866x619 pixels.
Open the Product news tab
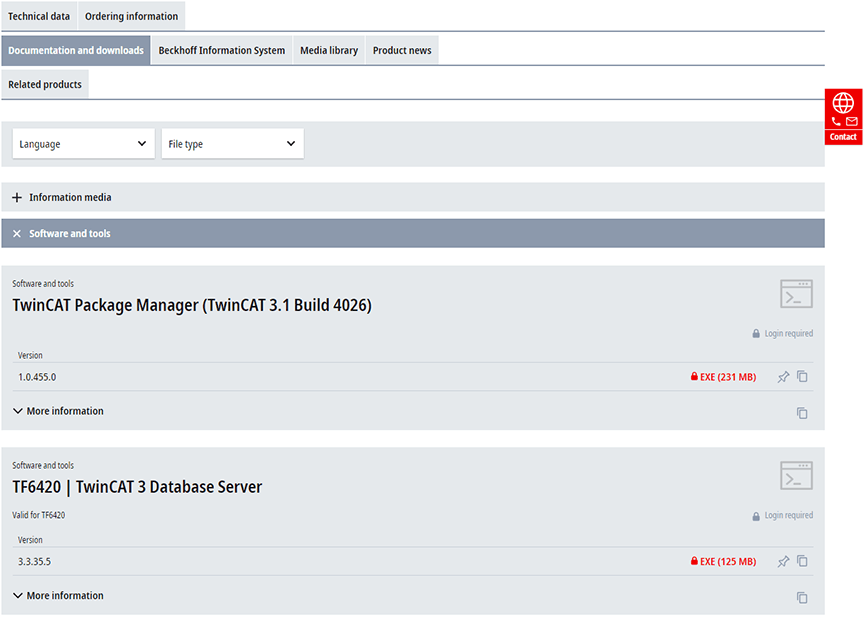pyautogui.click(x=402, y=50)
